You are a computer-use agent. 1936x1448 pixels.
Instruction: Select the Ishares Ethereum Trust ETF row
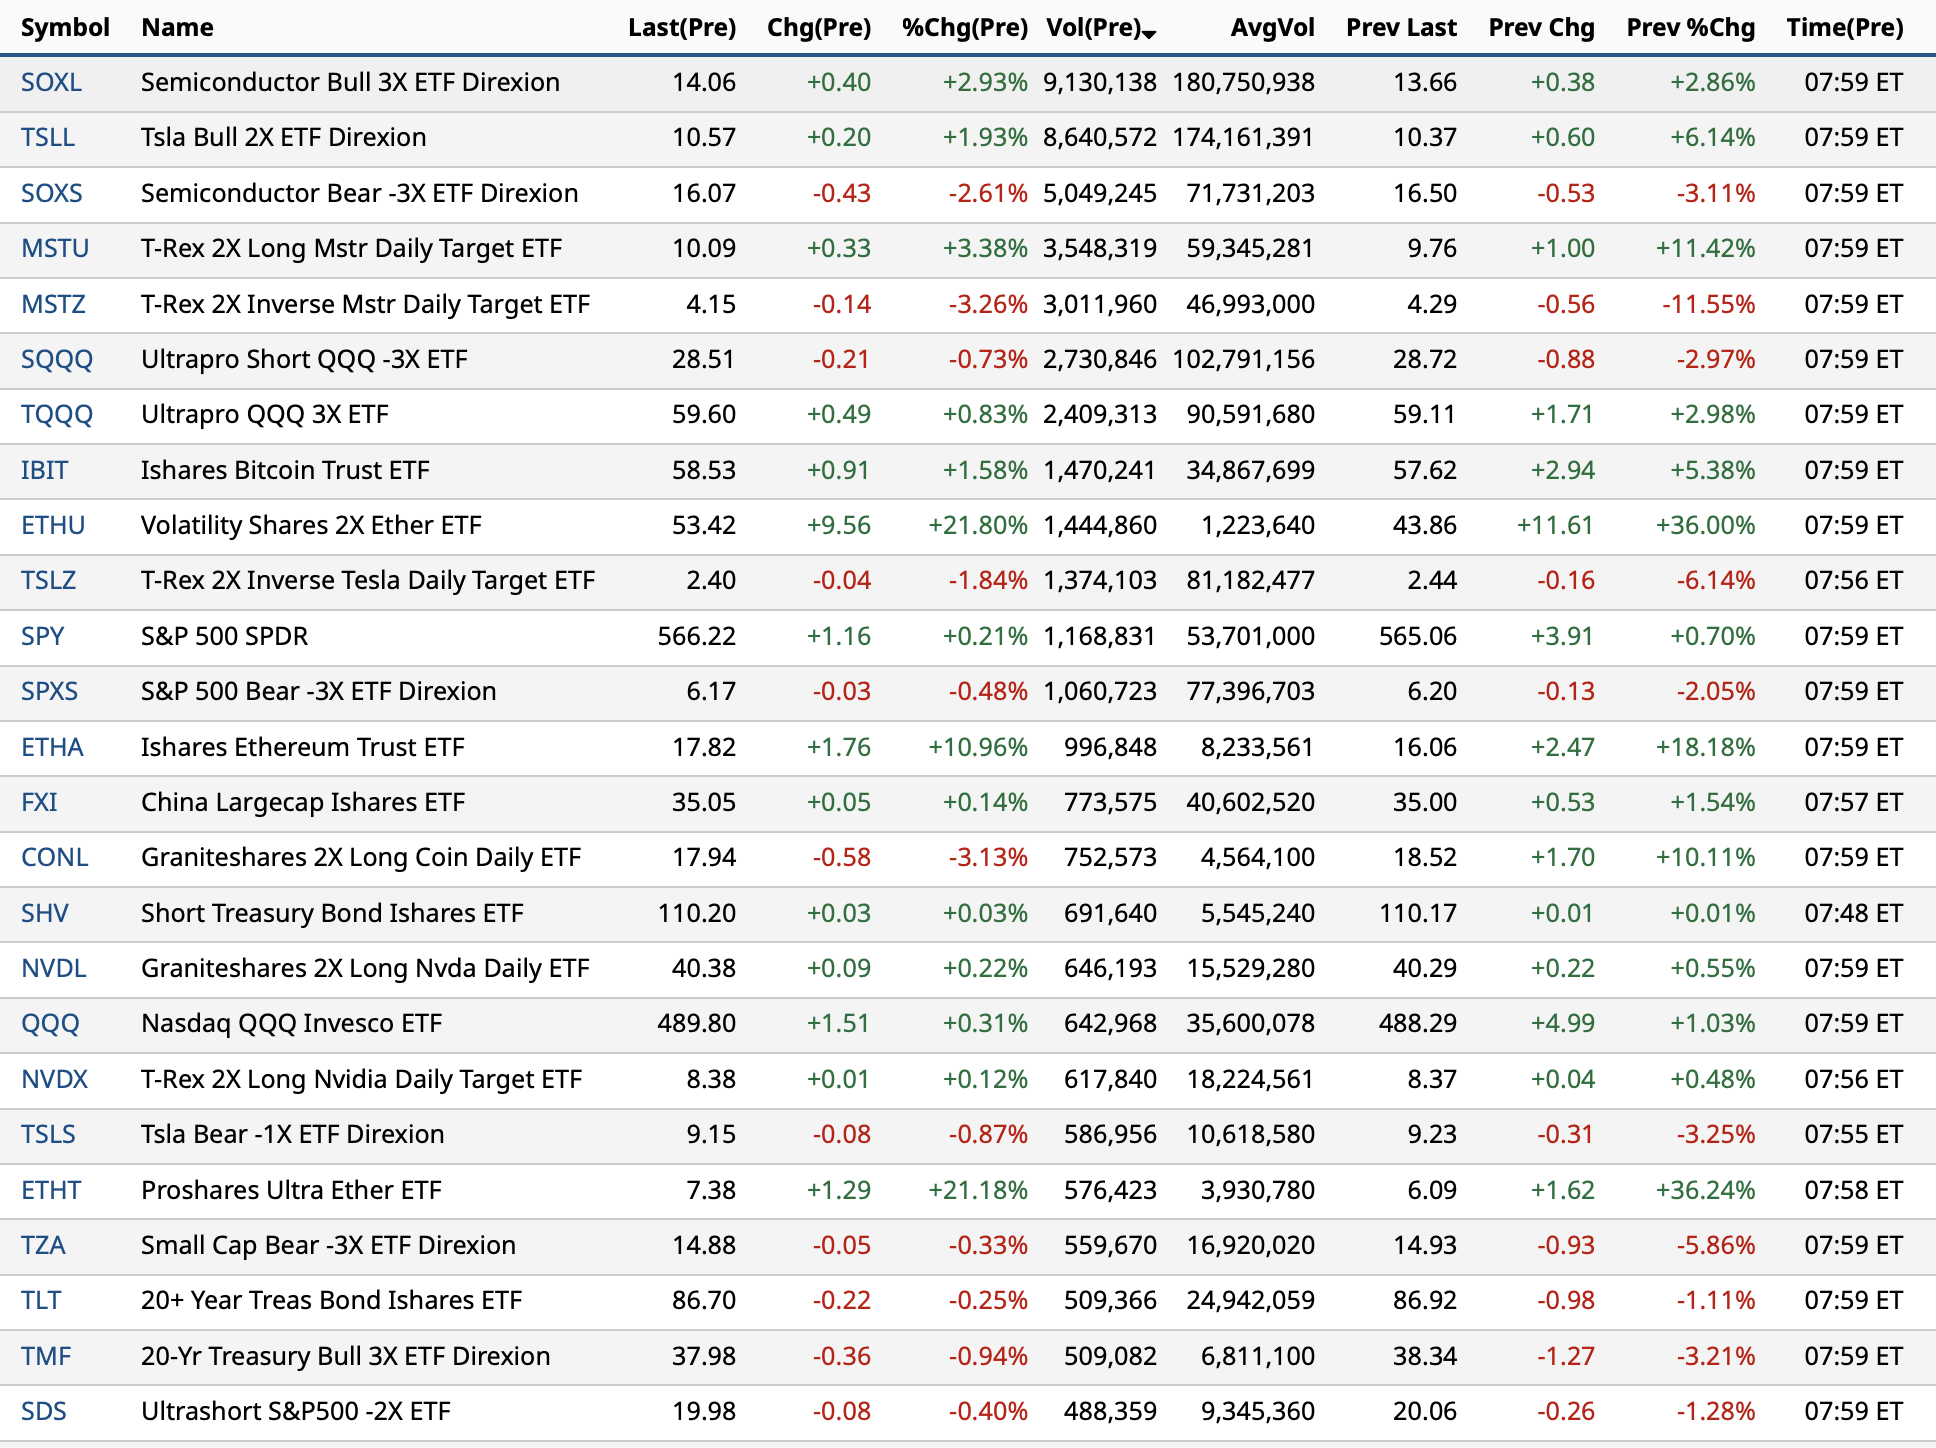tap(302, 747)
